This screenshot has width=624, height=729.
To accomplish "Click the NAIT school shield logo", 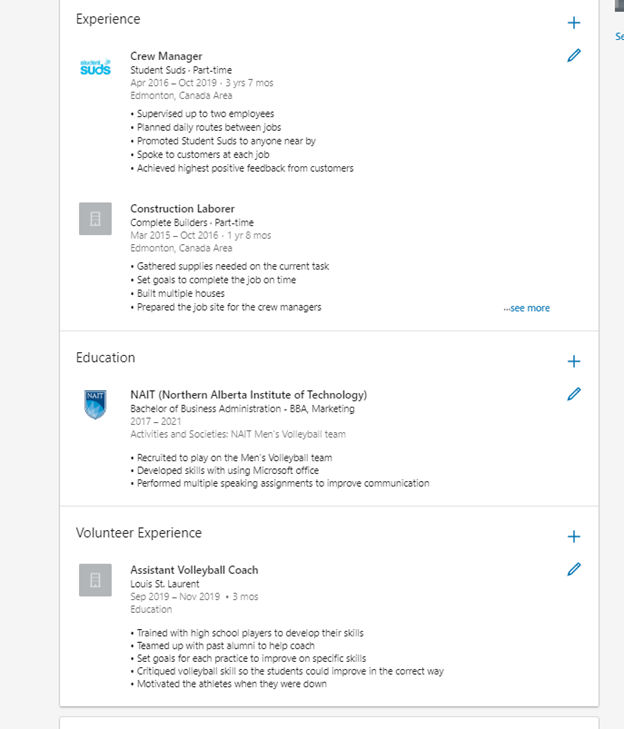I will [x=95, y=404].
